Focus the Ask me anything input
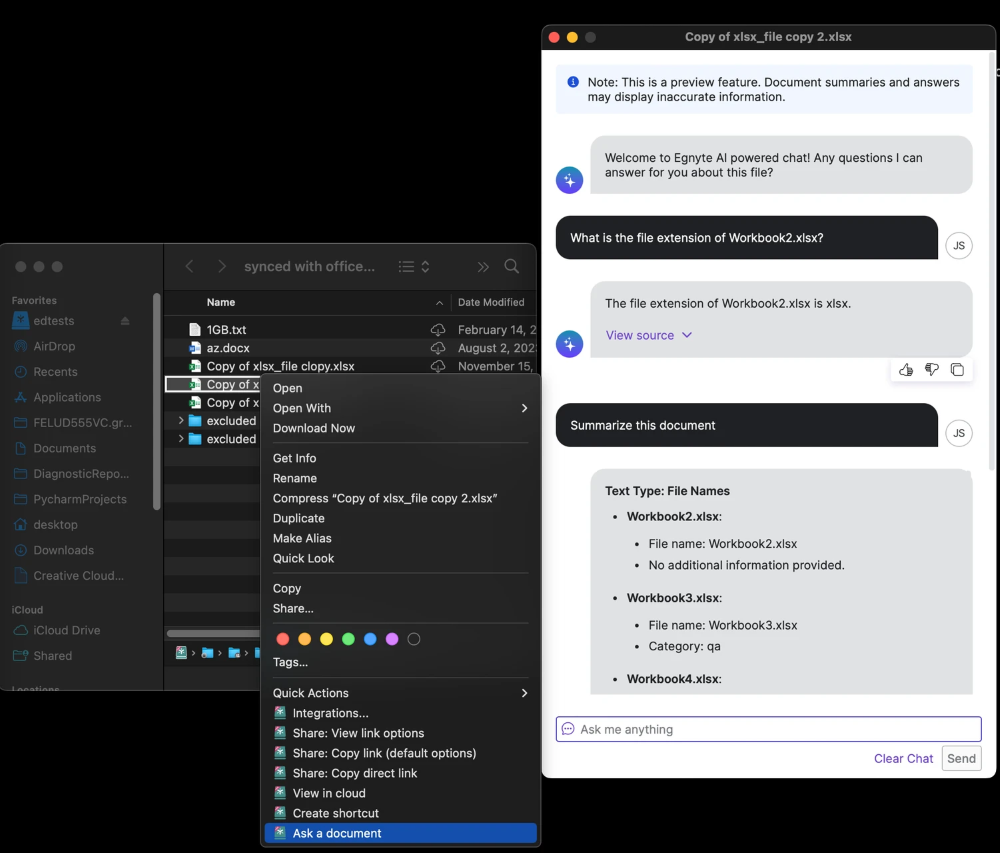The height and width of the screenshot is (853, 1000). tap(768, 729)
